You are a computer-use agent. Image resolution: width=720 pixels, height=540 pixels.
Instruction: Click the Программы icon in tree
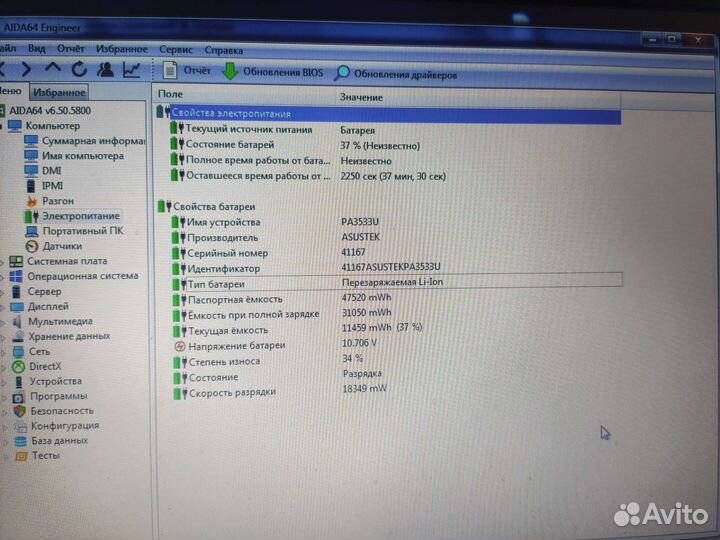[x=19, y=396]
